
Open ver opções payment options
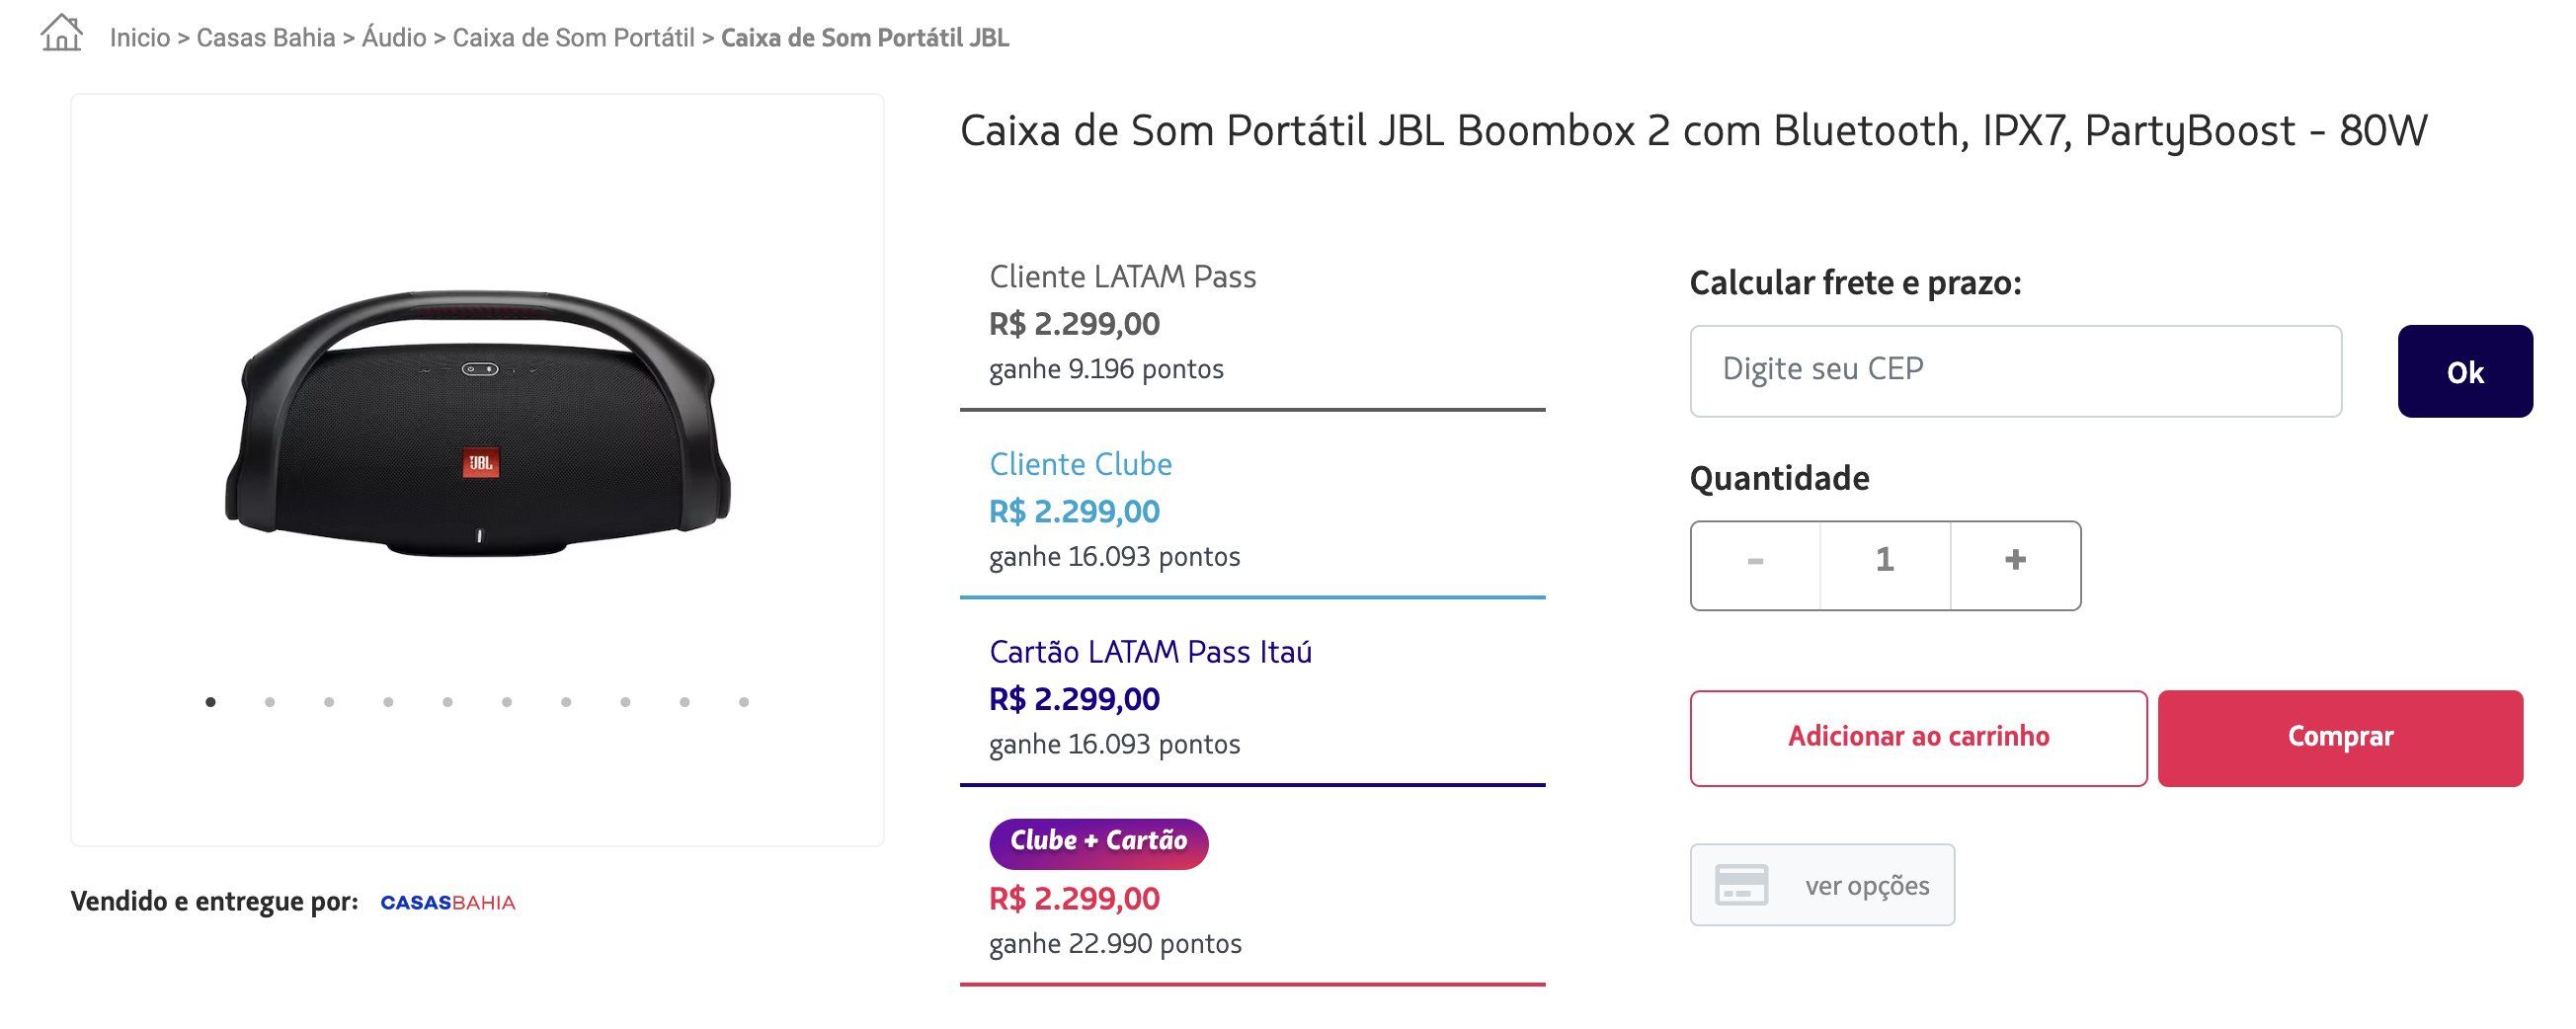[1822, 885]
